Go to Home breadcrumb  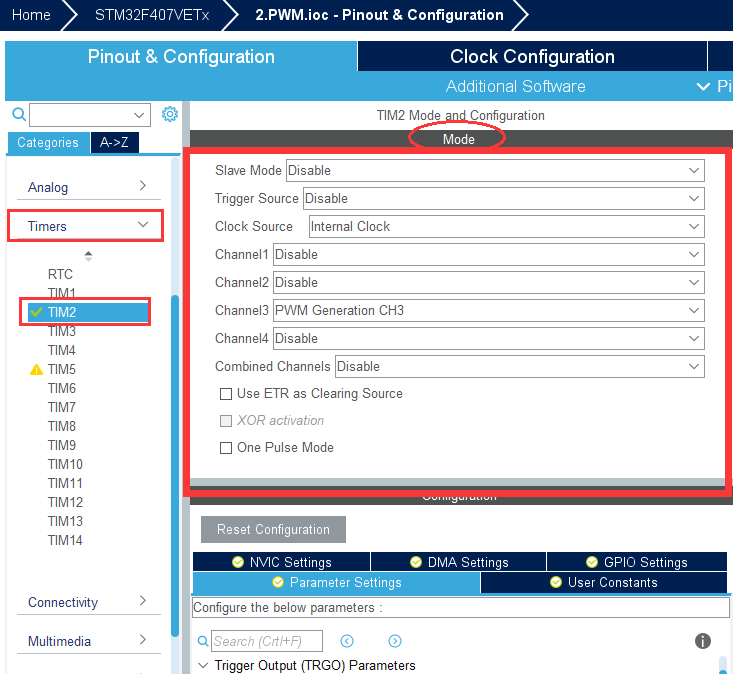coord(31,15)
